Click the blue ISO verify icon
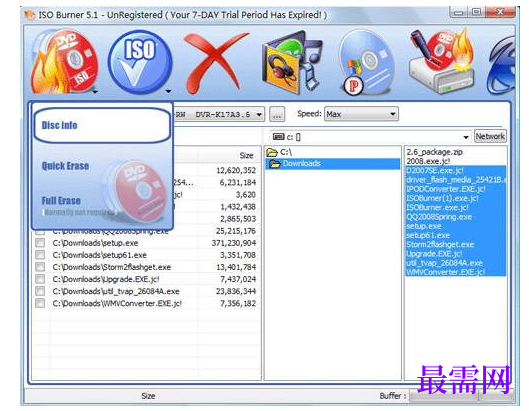529x411 pixels. click(140, 62)
